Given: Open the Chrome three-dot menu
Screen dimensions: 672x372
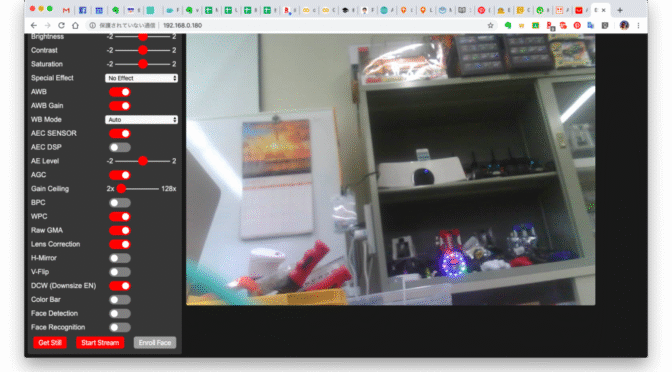Looking at the screenshot, I should pyautogui.click(x=639, y=26).
